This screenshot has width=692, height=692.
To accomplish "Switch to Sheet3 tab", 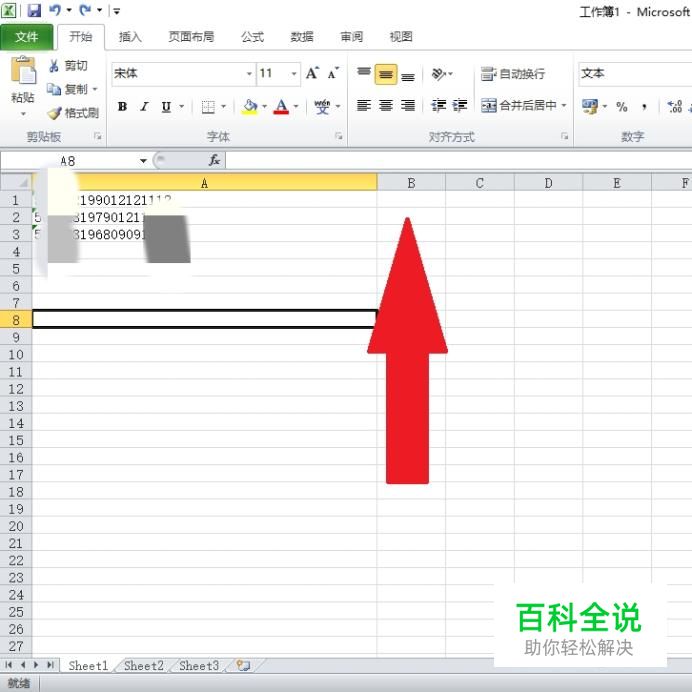I will click(199, 666).
